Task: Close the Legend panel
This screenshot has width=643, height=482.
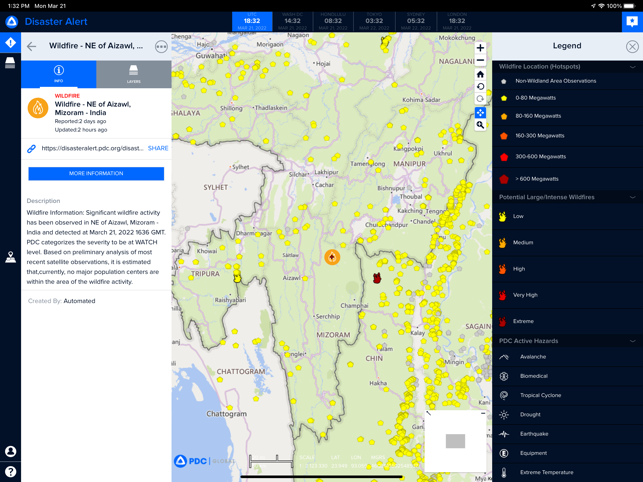Action: tap(632, 46)
